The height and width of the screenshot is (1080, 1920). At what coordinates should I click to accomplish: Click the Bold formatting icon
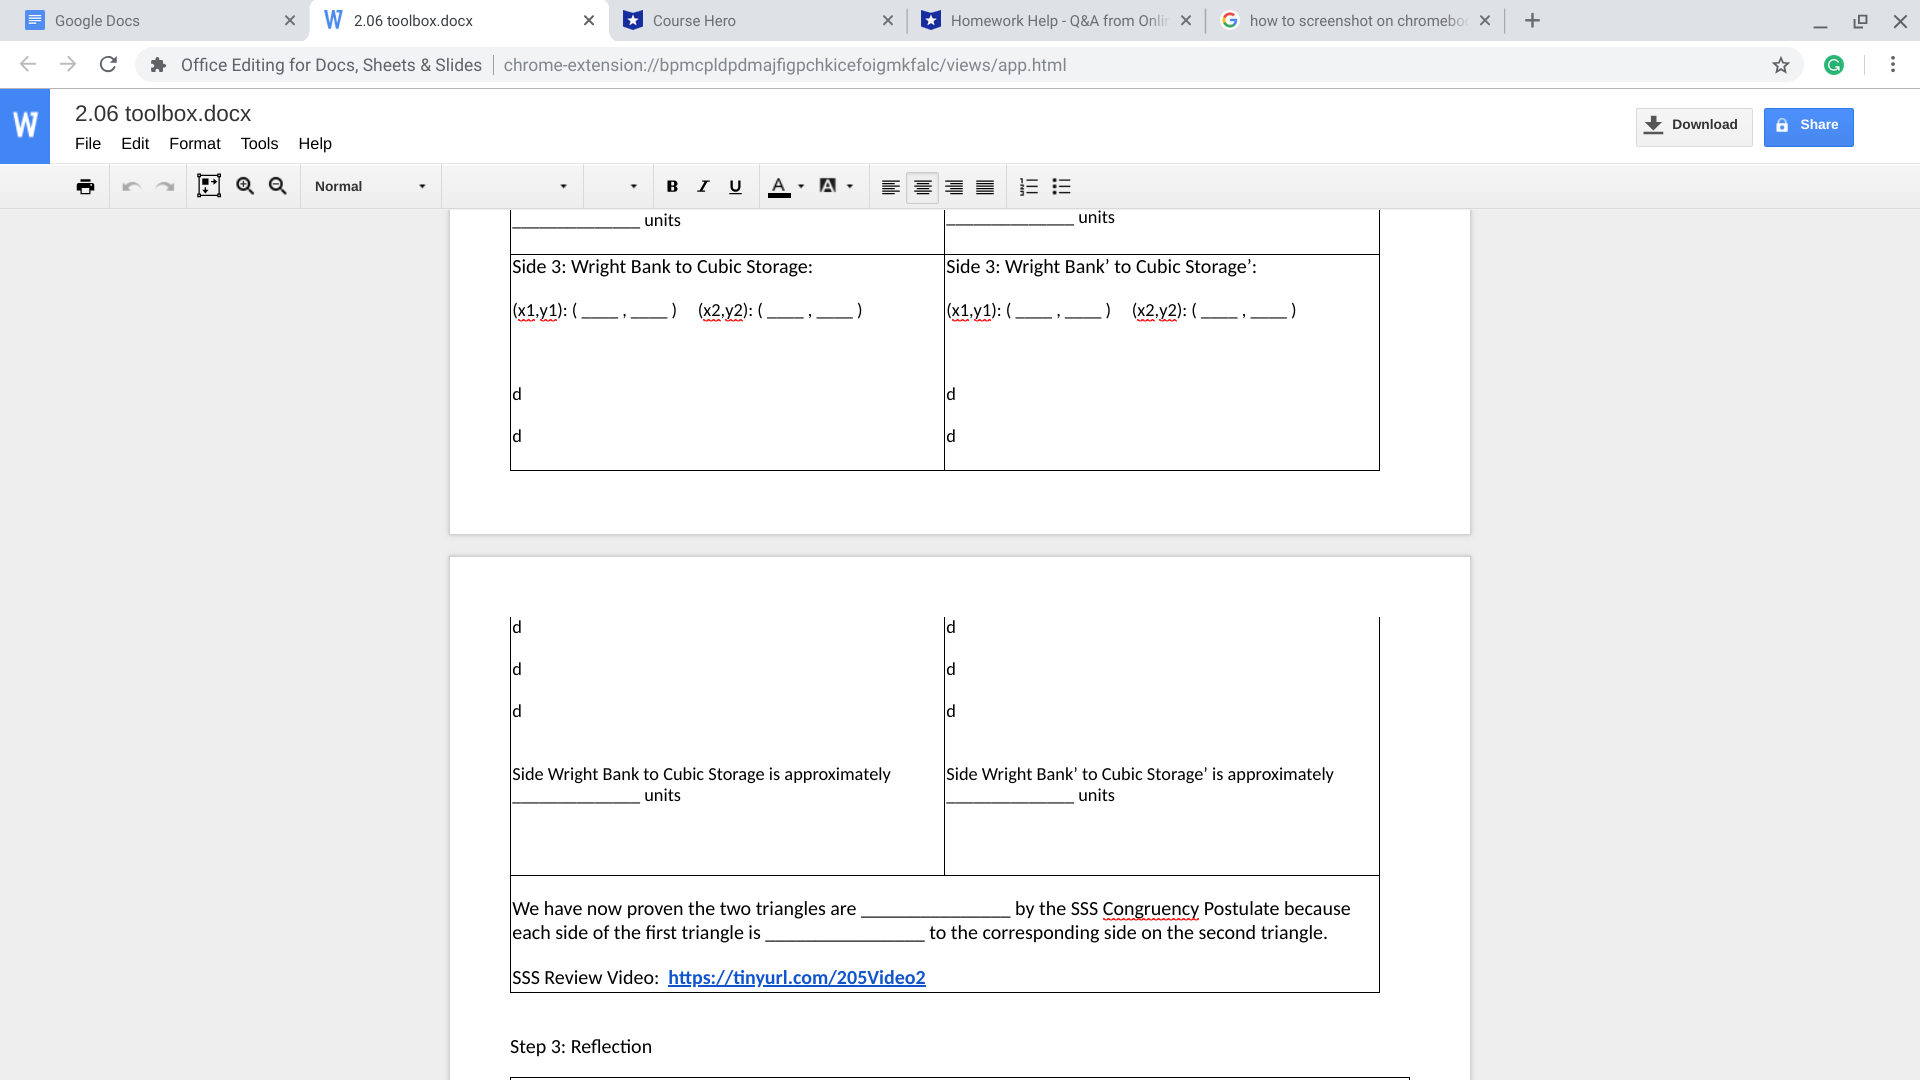673,186
